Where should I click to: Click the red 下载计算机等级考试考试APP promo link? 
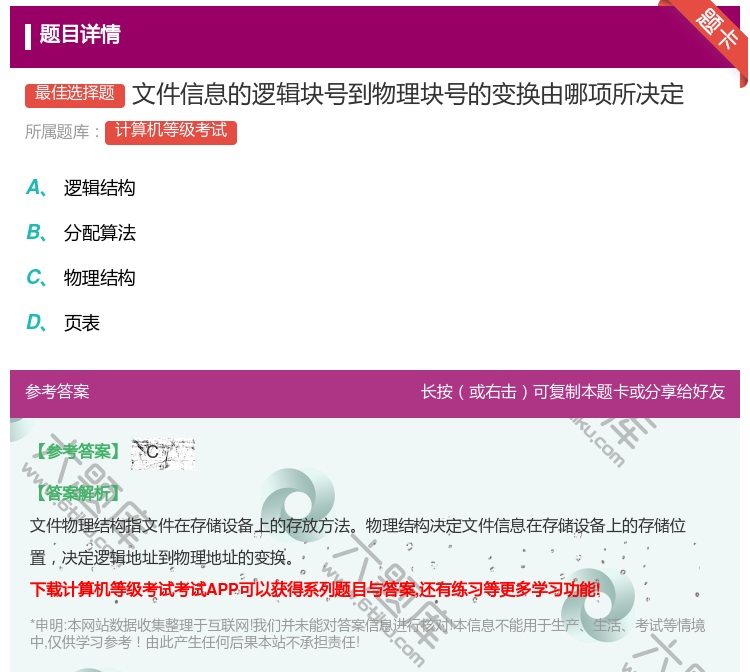315,589
